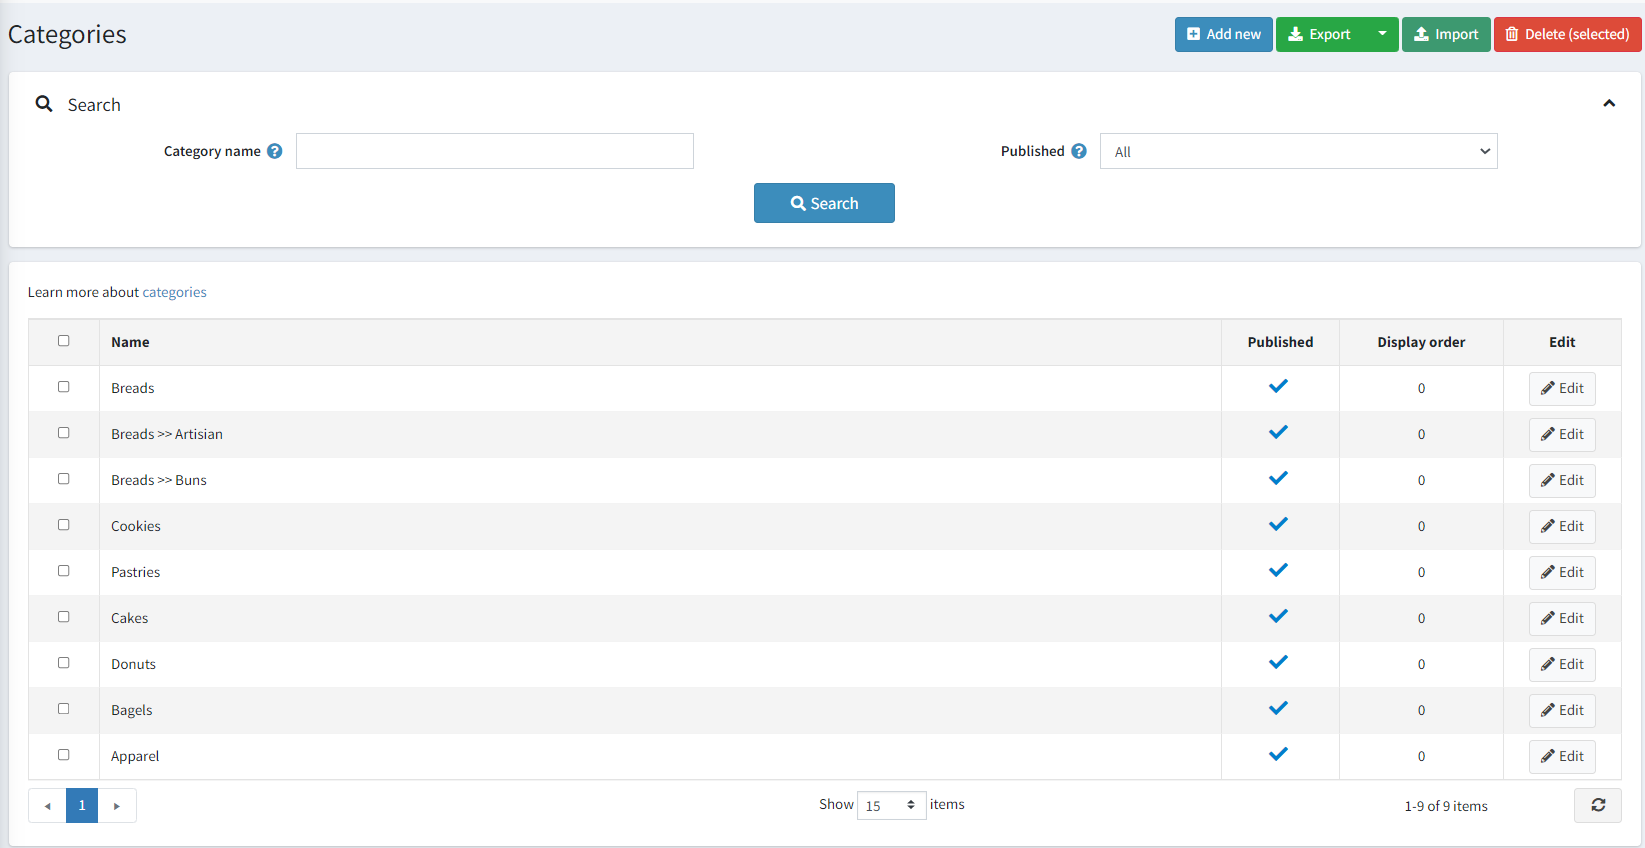
Task: Change the items per page selector
Action: (891, 805)
